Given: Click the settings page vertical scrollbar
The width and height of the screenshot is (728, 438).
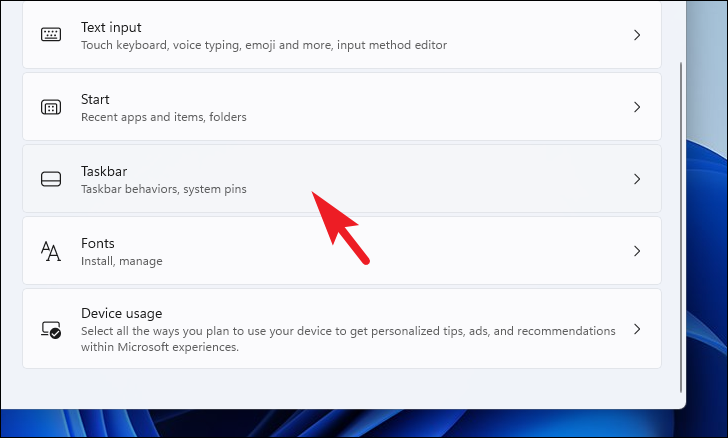Looking at the screenshot, I should click(x=681, y=228).
